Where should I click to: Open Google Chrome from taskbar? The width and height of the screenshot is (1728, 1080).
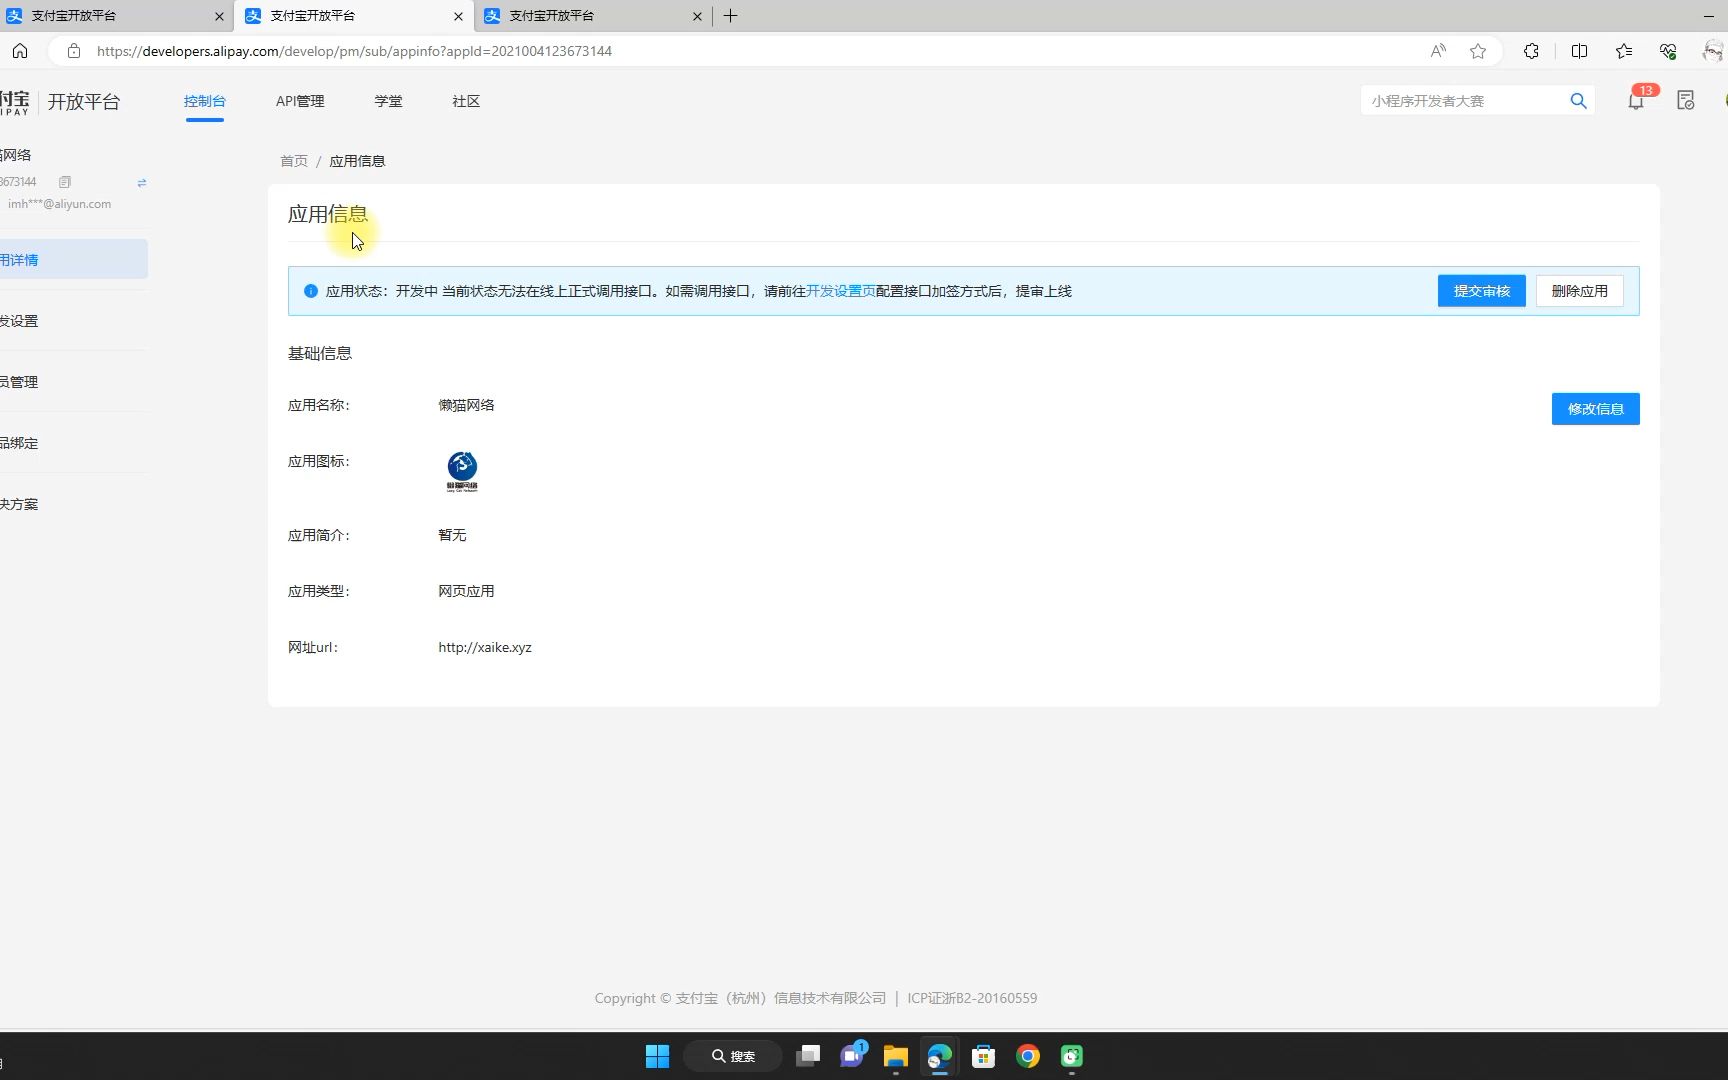pyautogui.click(x=1028, y=1056)
